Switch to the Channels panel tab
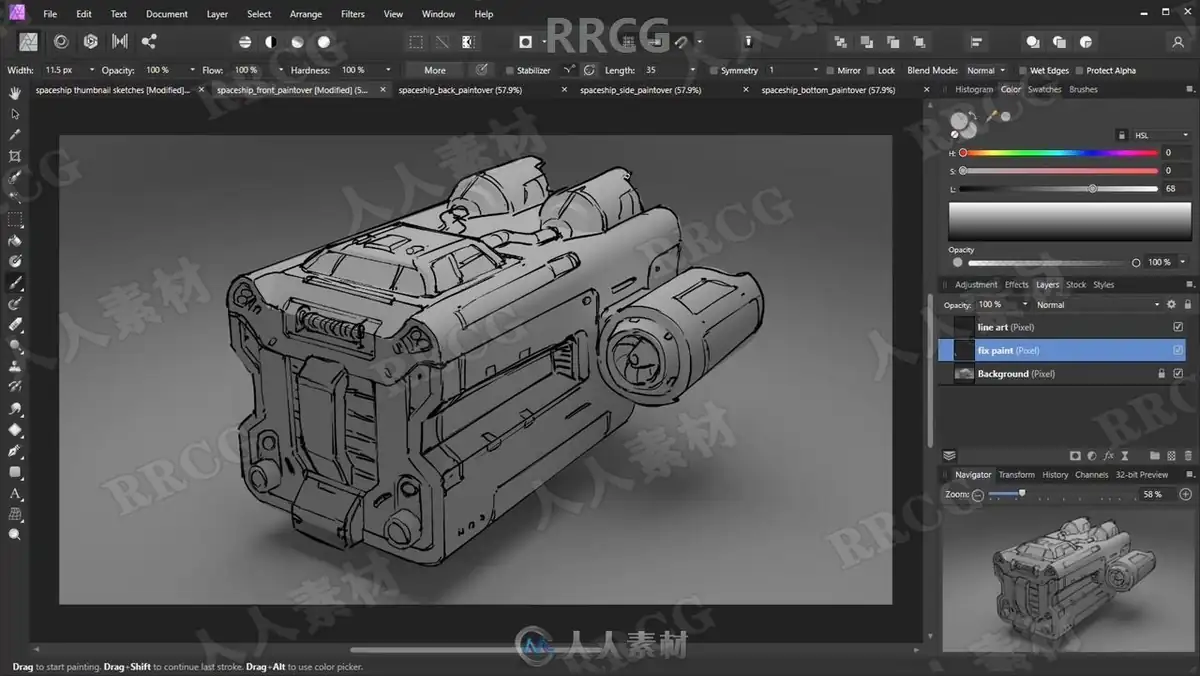Image resolution: width=1200 pixels, height=676 pixels. point(1091,475)
